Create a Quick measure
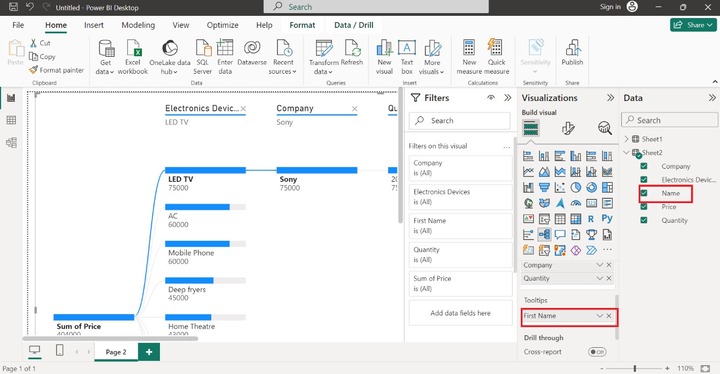 coord(496,57)
